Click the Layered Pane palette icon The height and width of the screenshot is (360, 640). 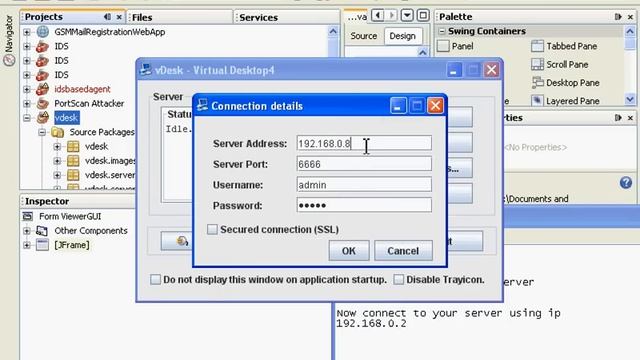pyautogui.click(x=538, y=100)
